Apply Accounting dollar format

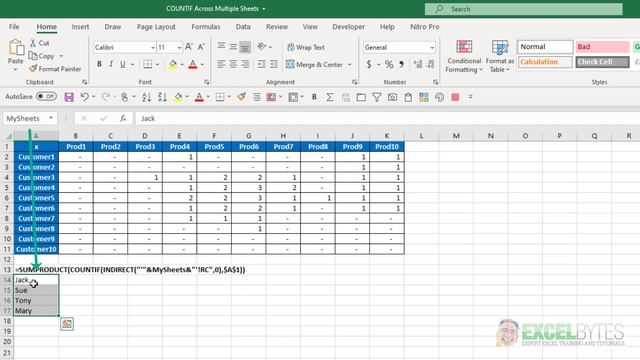(369, 64)
